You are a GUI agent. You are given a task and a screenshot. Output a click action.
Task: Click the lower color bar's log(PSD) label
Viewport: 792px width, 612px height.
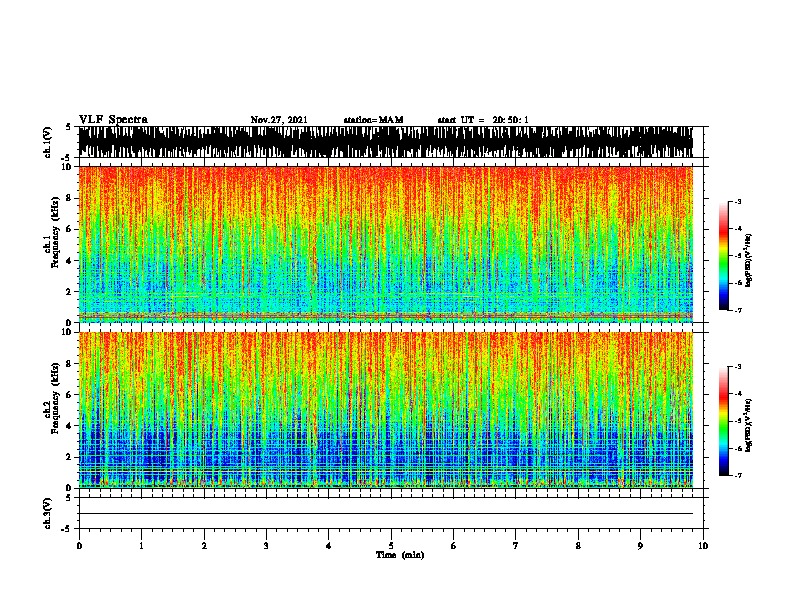point(748,425)
